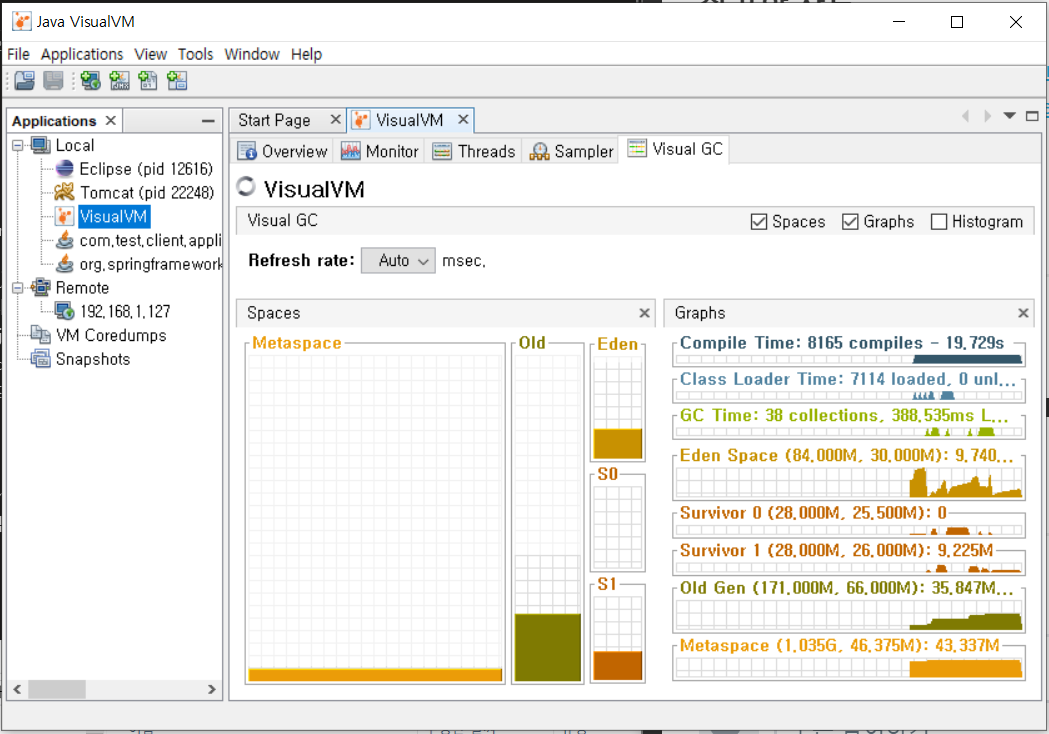Click the Old generation fill bar
Viewport: 1049px width, 734px height.
coord(548,647)
